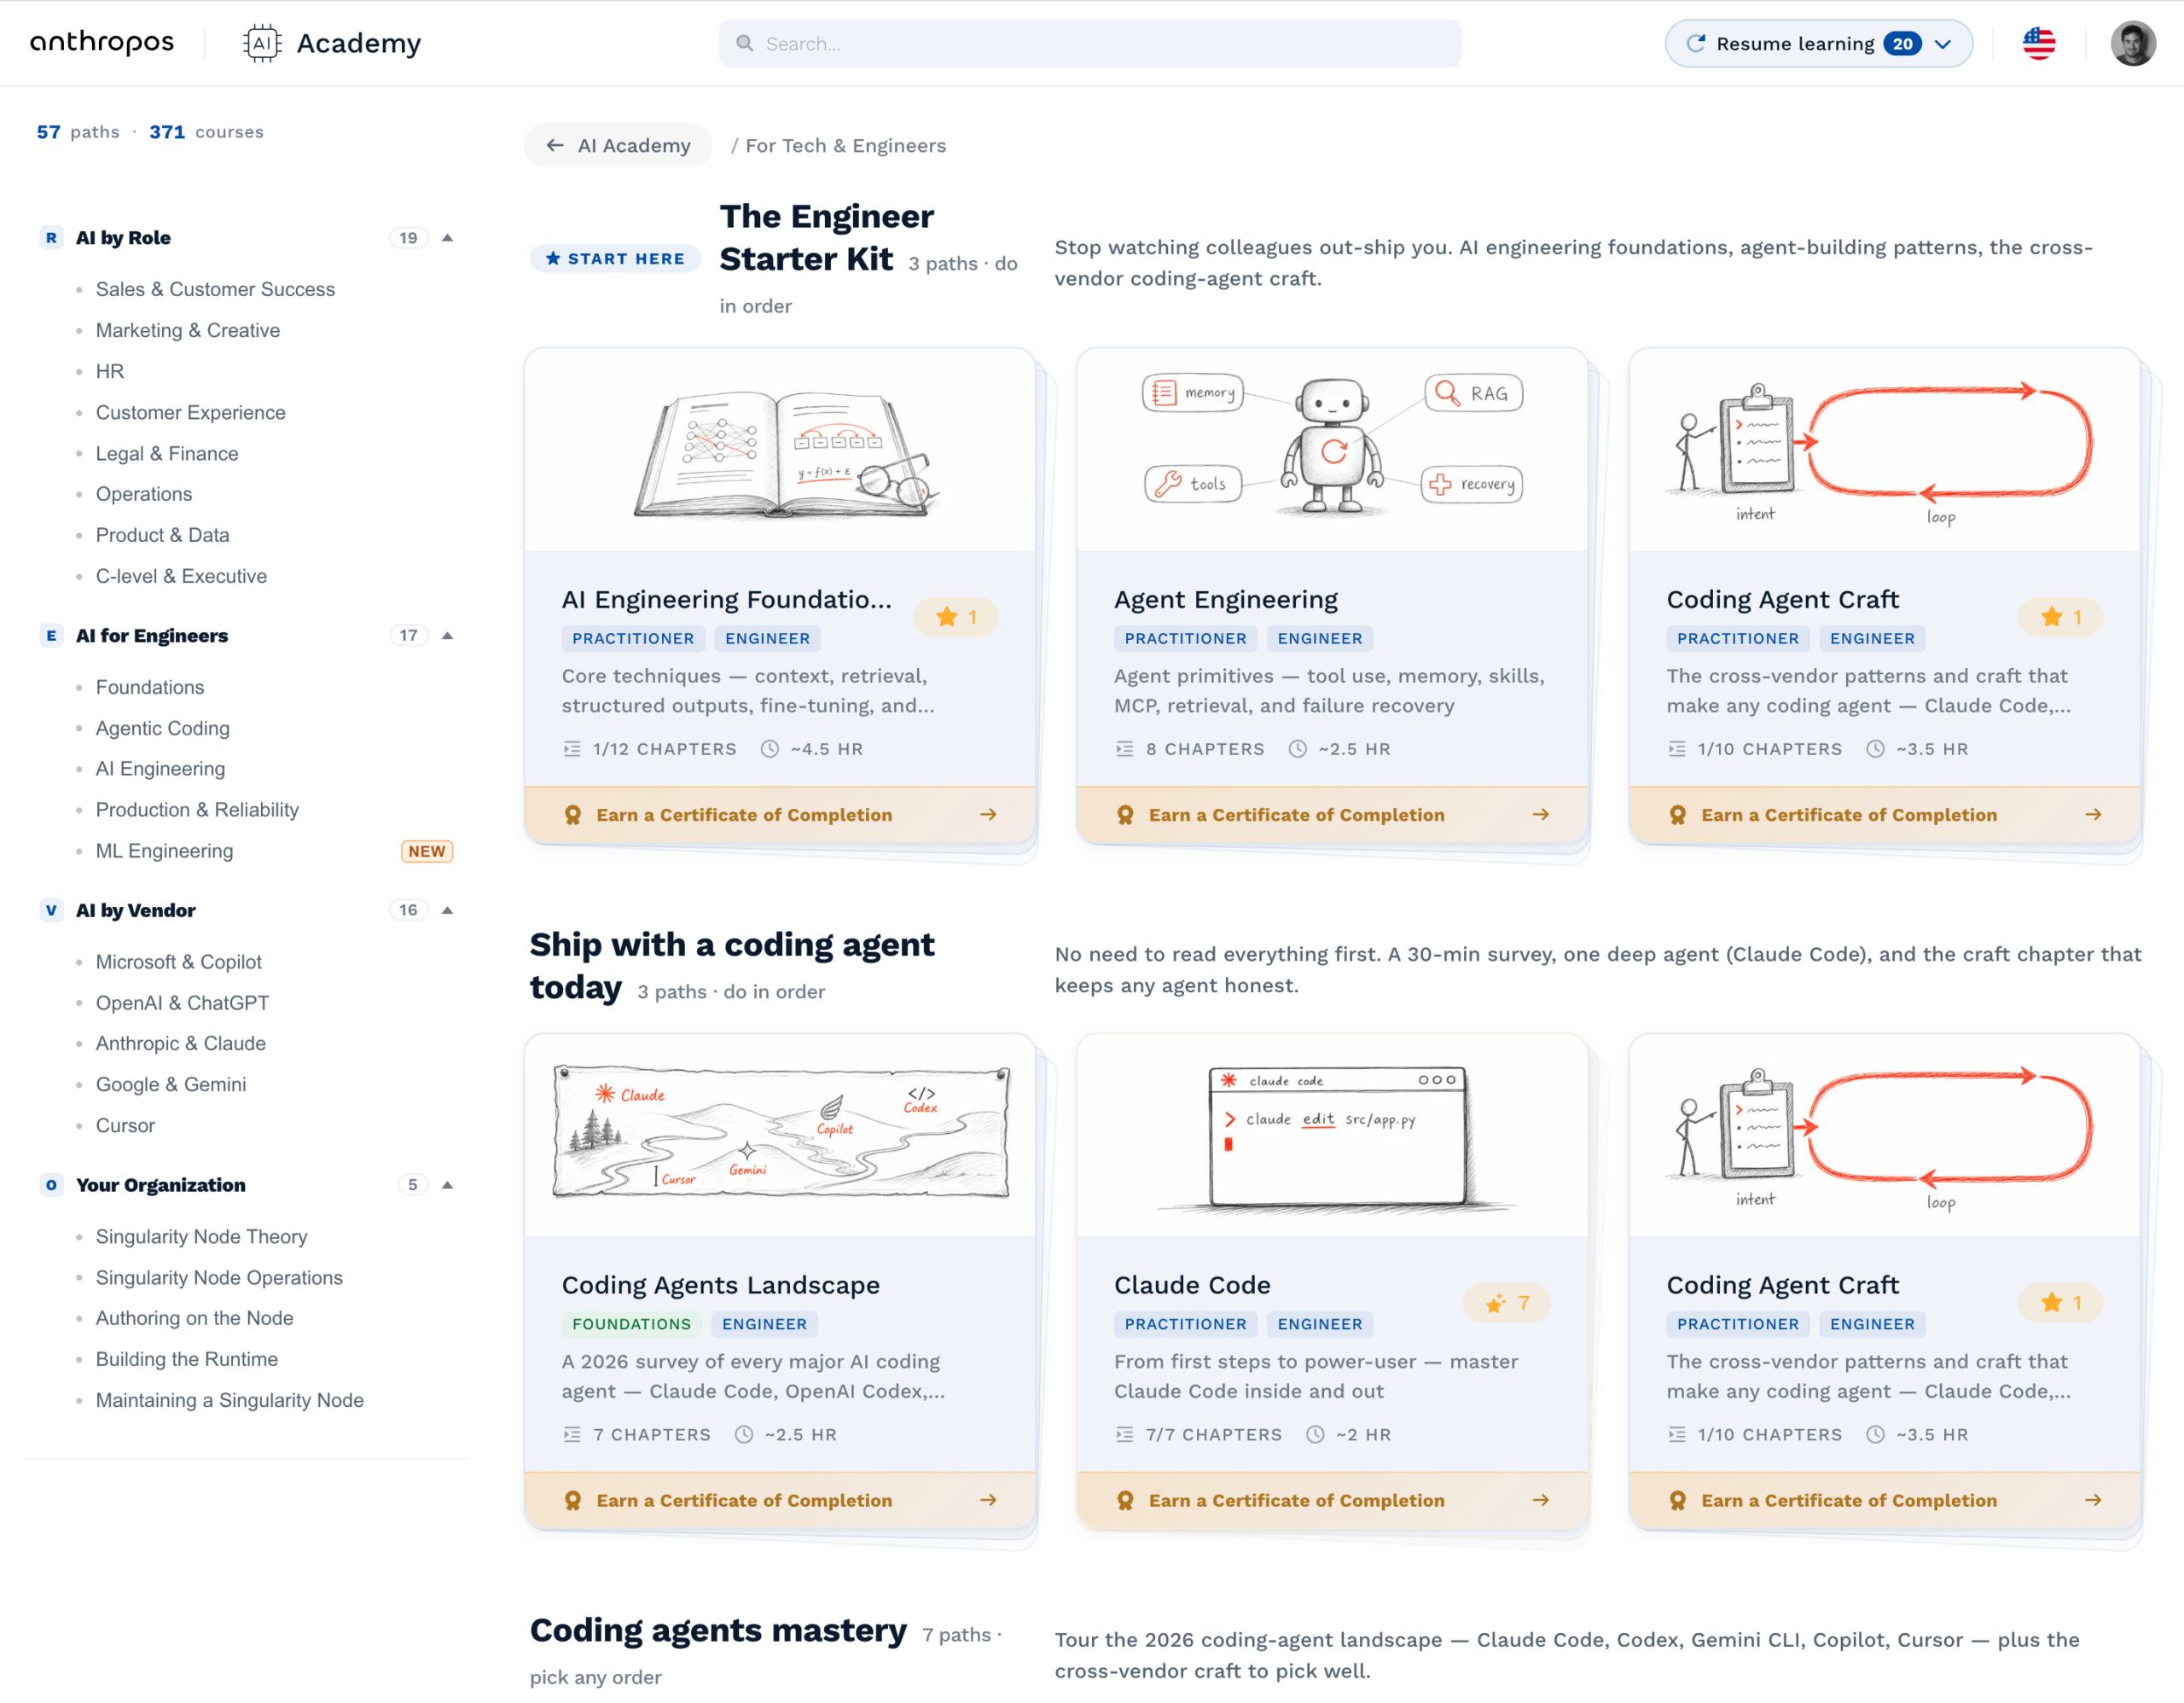The height and width of the screenshot is (1703, 2184).
Task: Click the ribbon icon on Agent Engineering certificate bar
Action: point(1125,815)
